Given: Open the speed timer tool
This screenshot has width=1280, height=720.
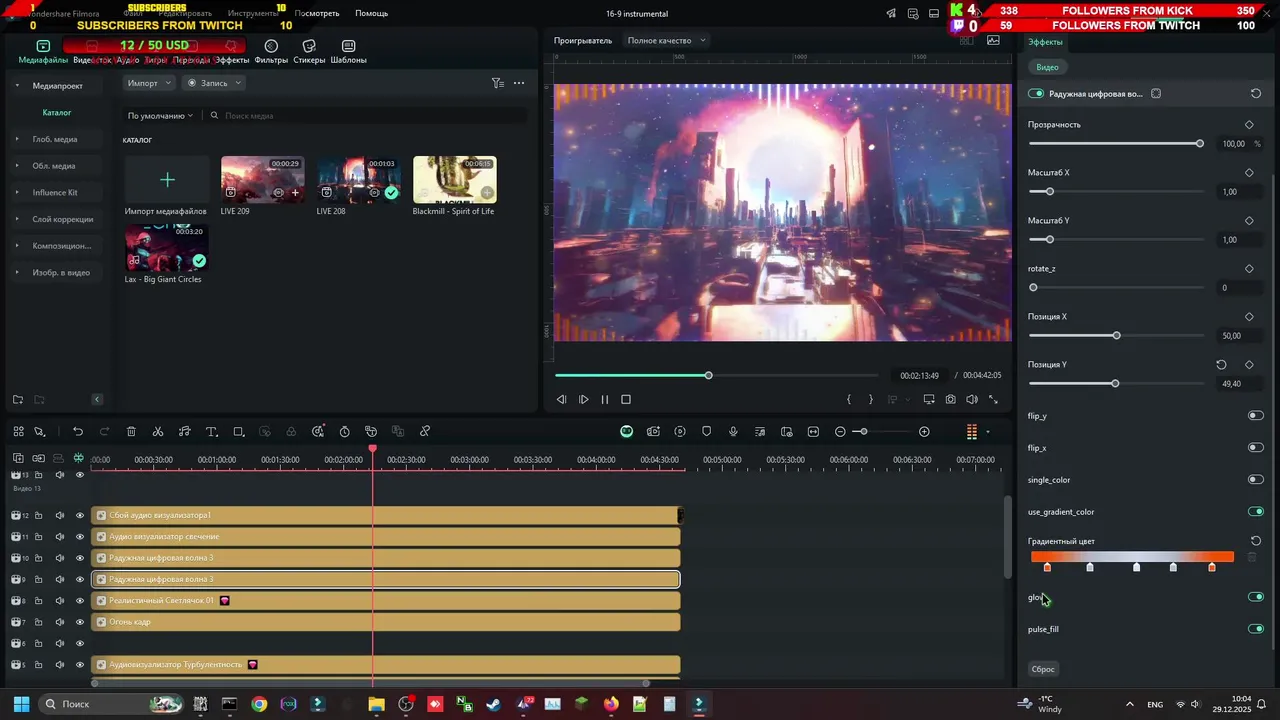Looking at the screenshot, I should (344, 432).
